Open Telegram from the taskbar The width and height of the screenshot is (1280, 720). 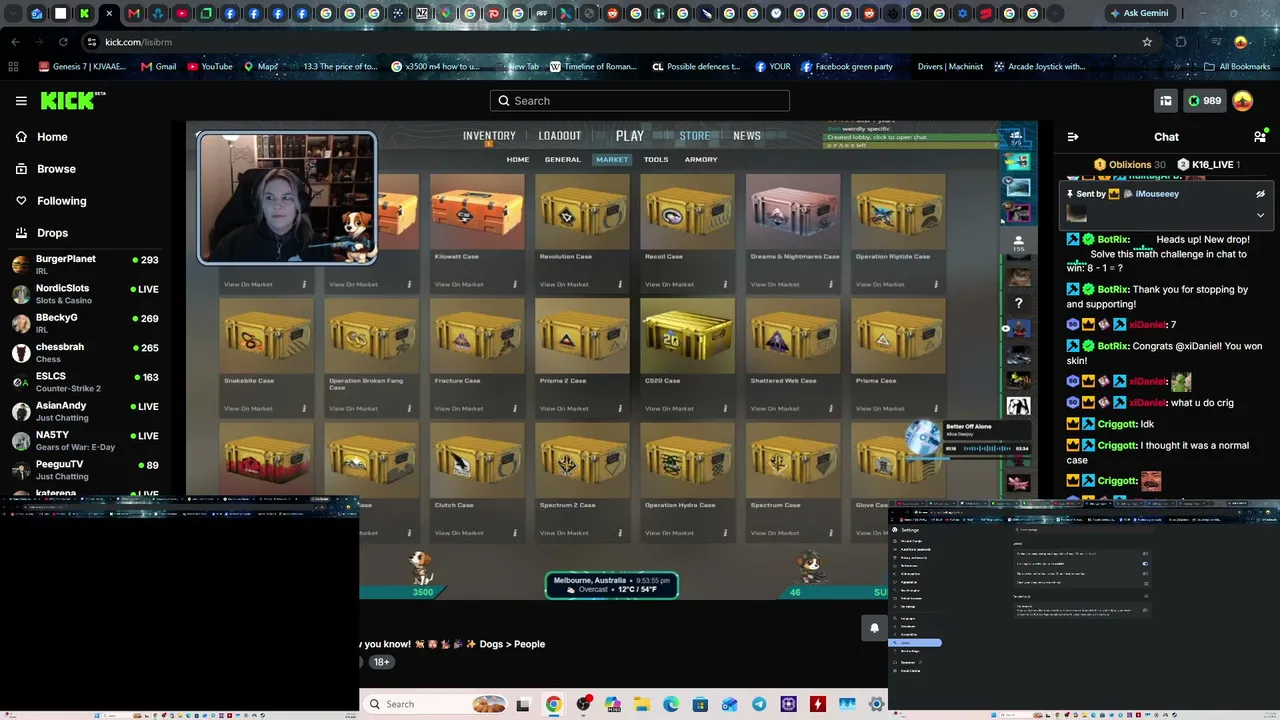click(x=759, y=704)
